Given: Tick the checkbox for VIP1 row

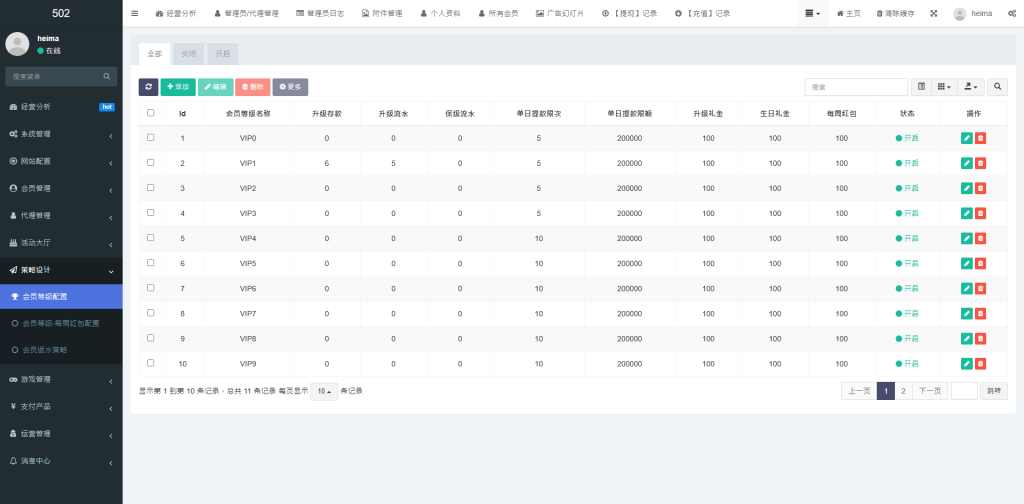Looking at the screenshot, I should click(151, 163).
